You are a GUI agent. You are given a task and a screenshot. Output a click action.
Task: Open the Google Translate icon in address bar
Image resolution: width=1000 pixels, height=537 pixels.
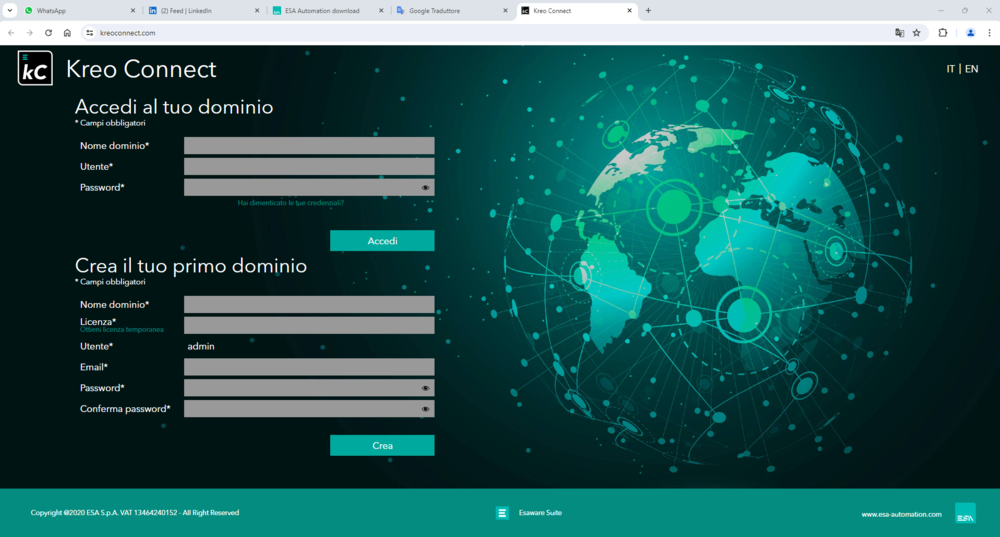(899, 32)
